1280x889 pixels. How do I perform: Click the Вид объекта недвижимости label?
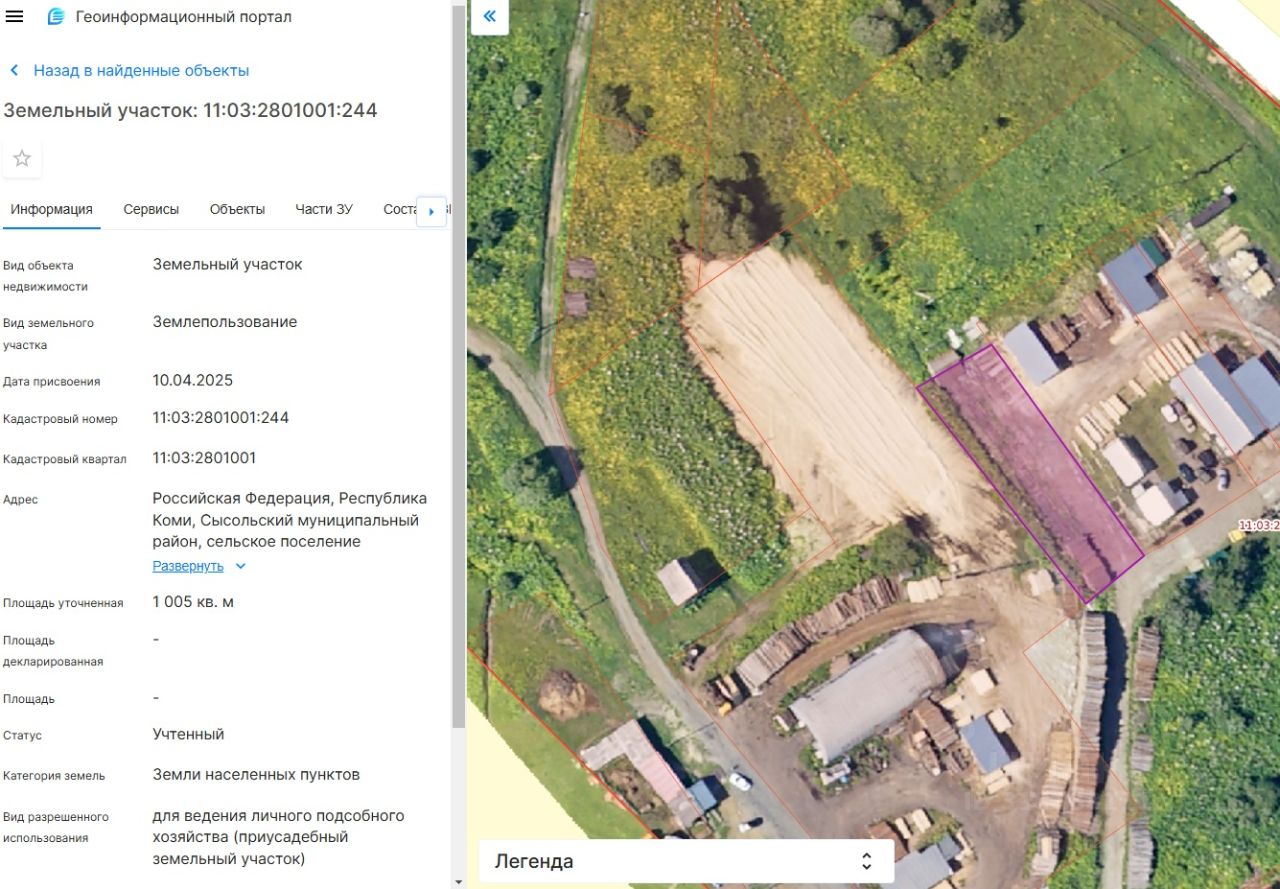(45, 276)
